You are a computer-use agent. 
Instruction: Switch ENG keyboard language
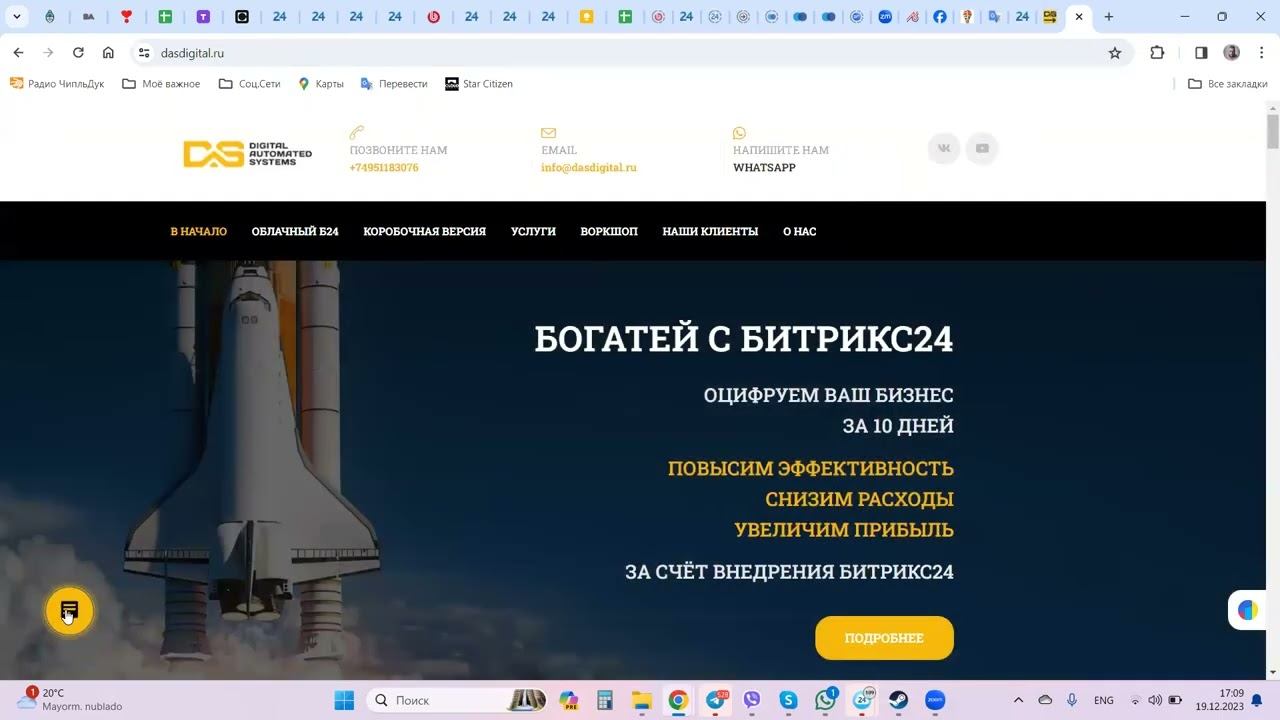tap(1104, 700)
